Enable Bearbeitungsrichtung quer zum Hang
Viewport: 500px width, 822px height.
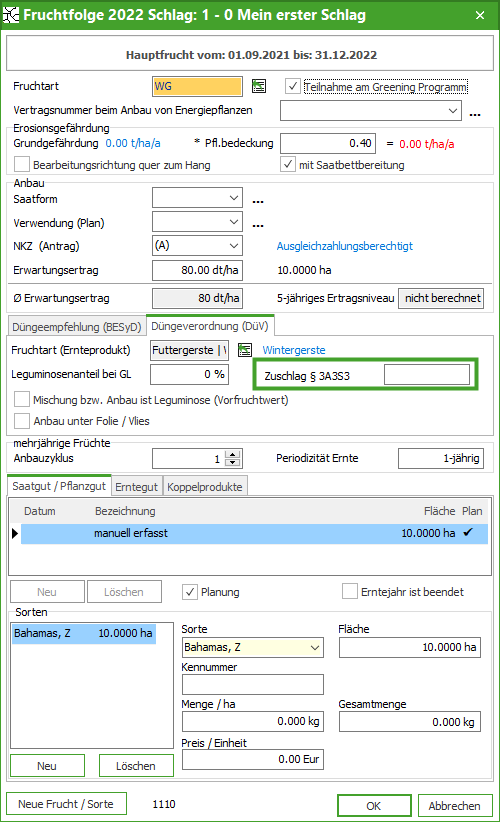[22, 165]
